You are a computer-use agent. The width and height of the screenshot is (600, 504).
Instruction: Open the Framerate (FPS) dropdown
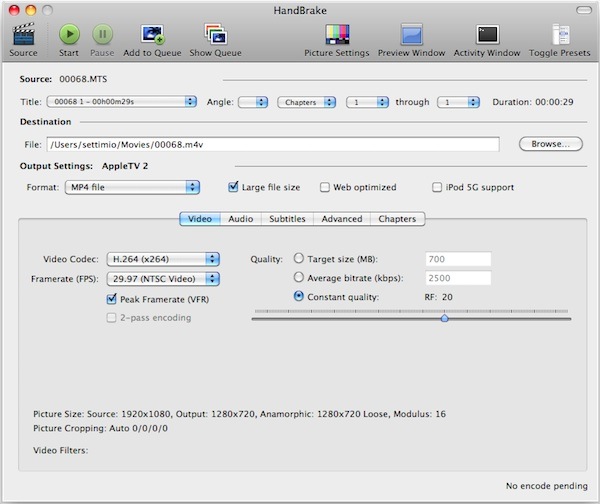(x=163, y=279)
